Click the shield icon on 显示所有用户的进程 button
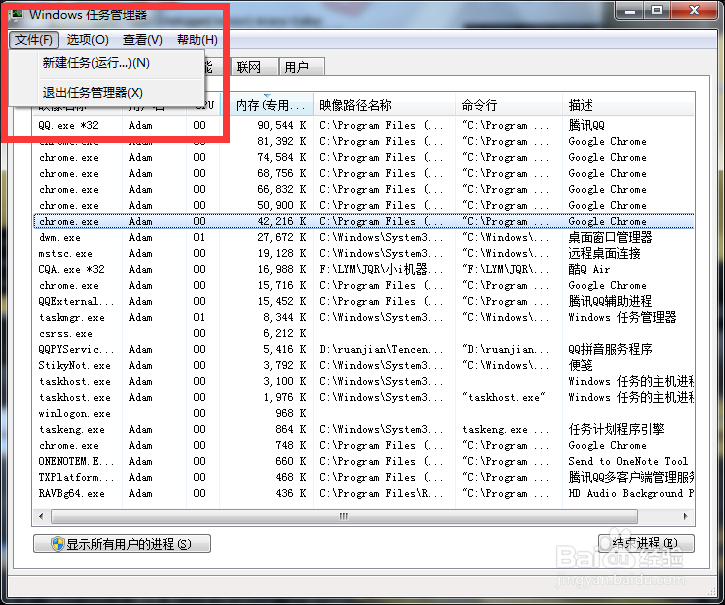Viewport: 725px width, 605px height. click(x=58, y=544)
